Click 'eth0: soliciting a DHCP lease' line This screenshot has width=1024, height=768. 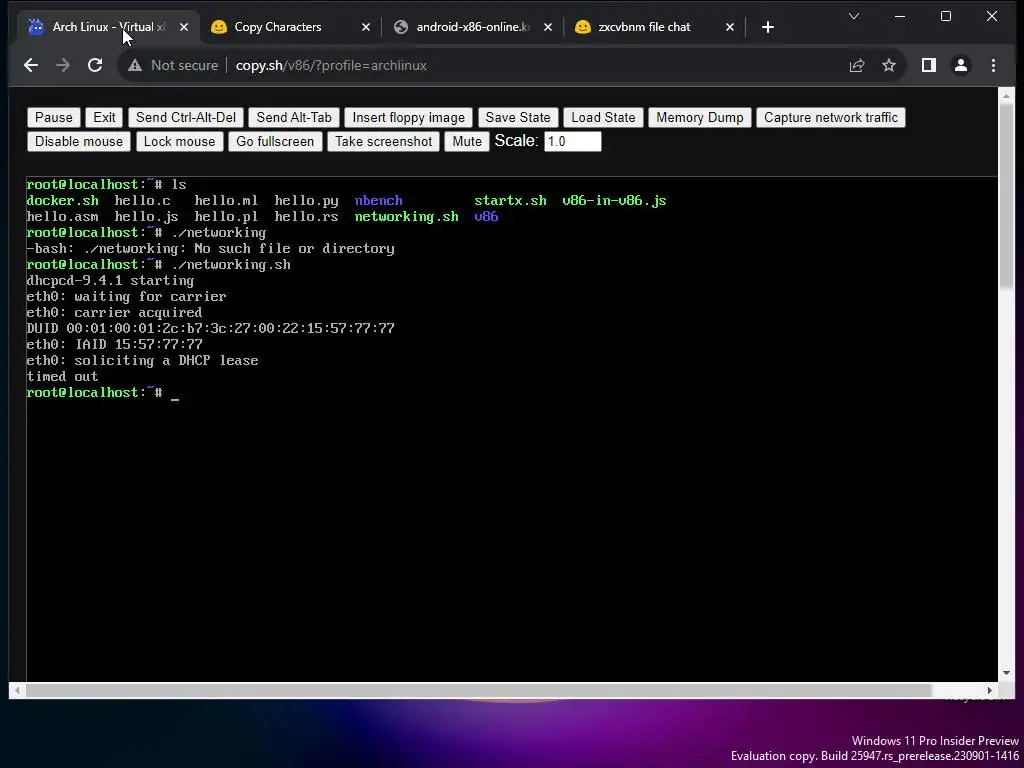tap(142, 360)
